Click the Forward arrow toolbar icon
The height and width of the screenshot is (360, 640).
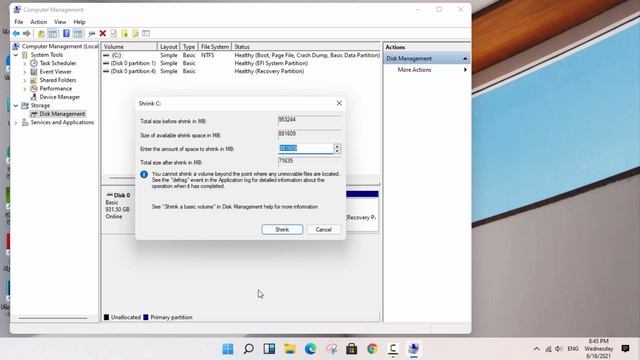(x=27, y=33)
